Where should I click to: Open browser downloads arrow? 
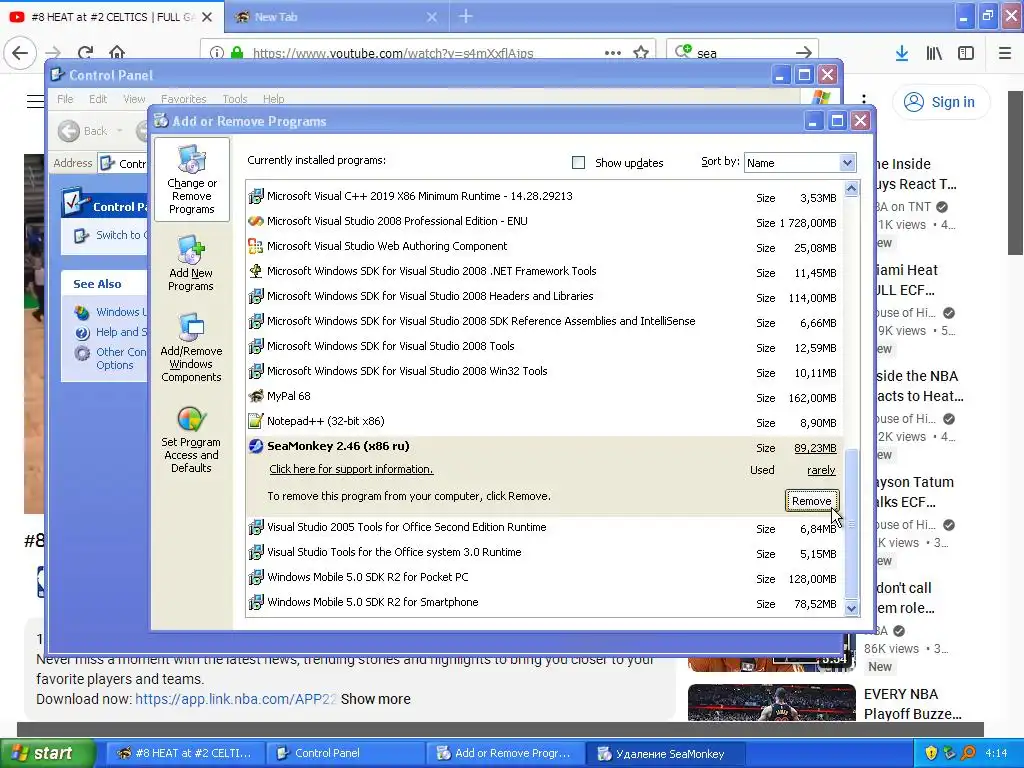(902, 53)
